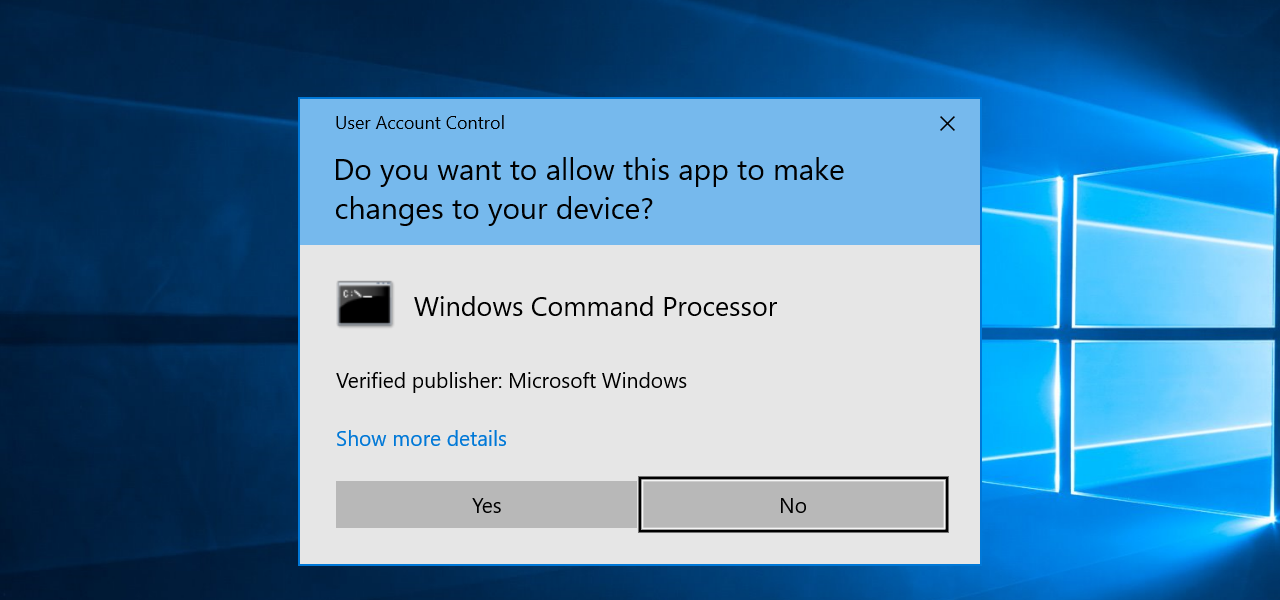Select the User Account Control title text
Image resolution: width=1280 pixels, height=600 pixels.
point(419,122)
